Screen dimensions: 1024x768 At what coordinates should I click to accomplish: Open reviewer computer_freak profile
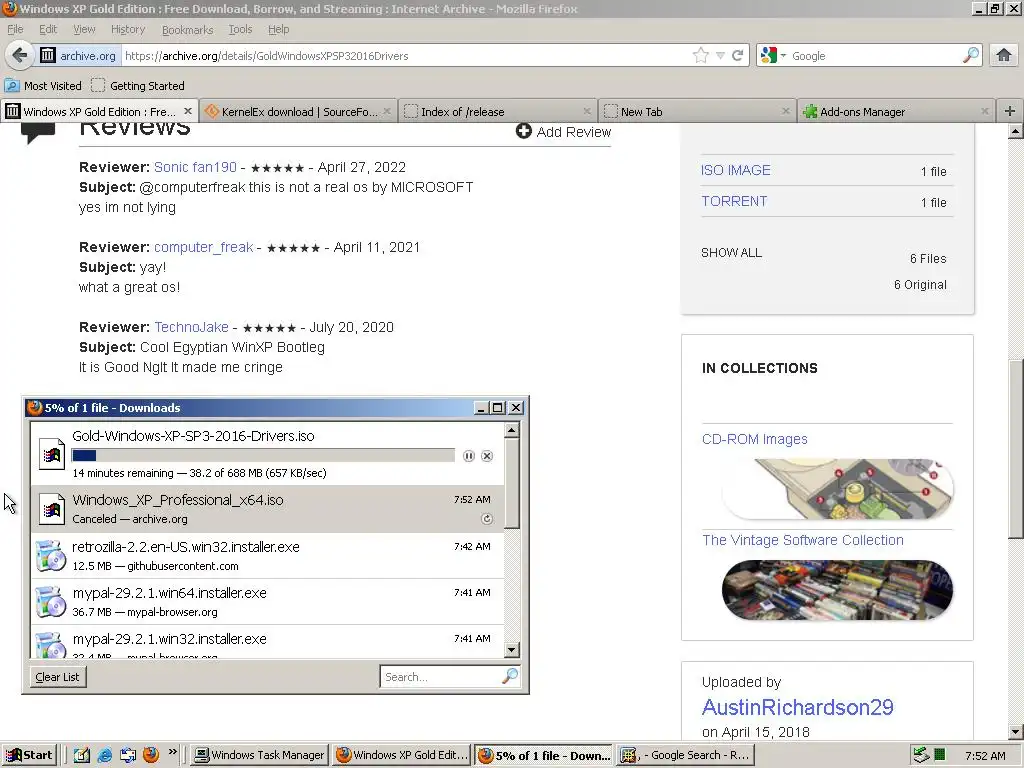(204, 248)
